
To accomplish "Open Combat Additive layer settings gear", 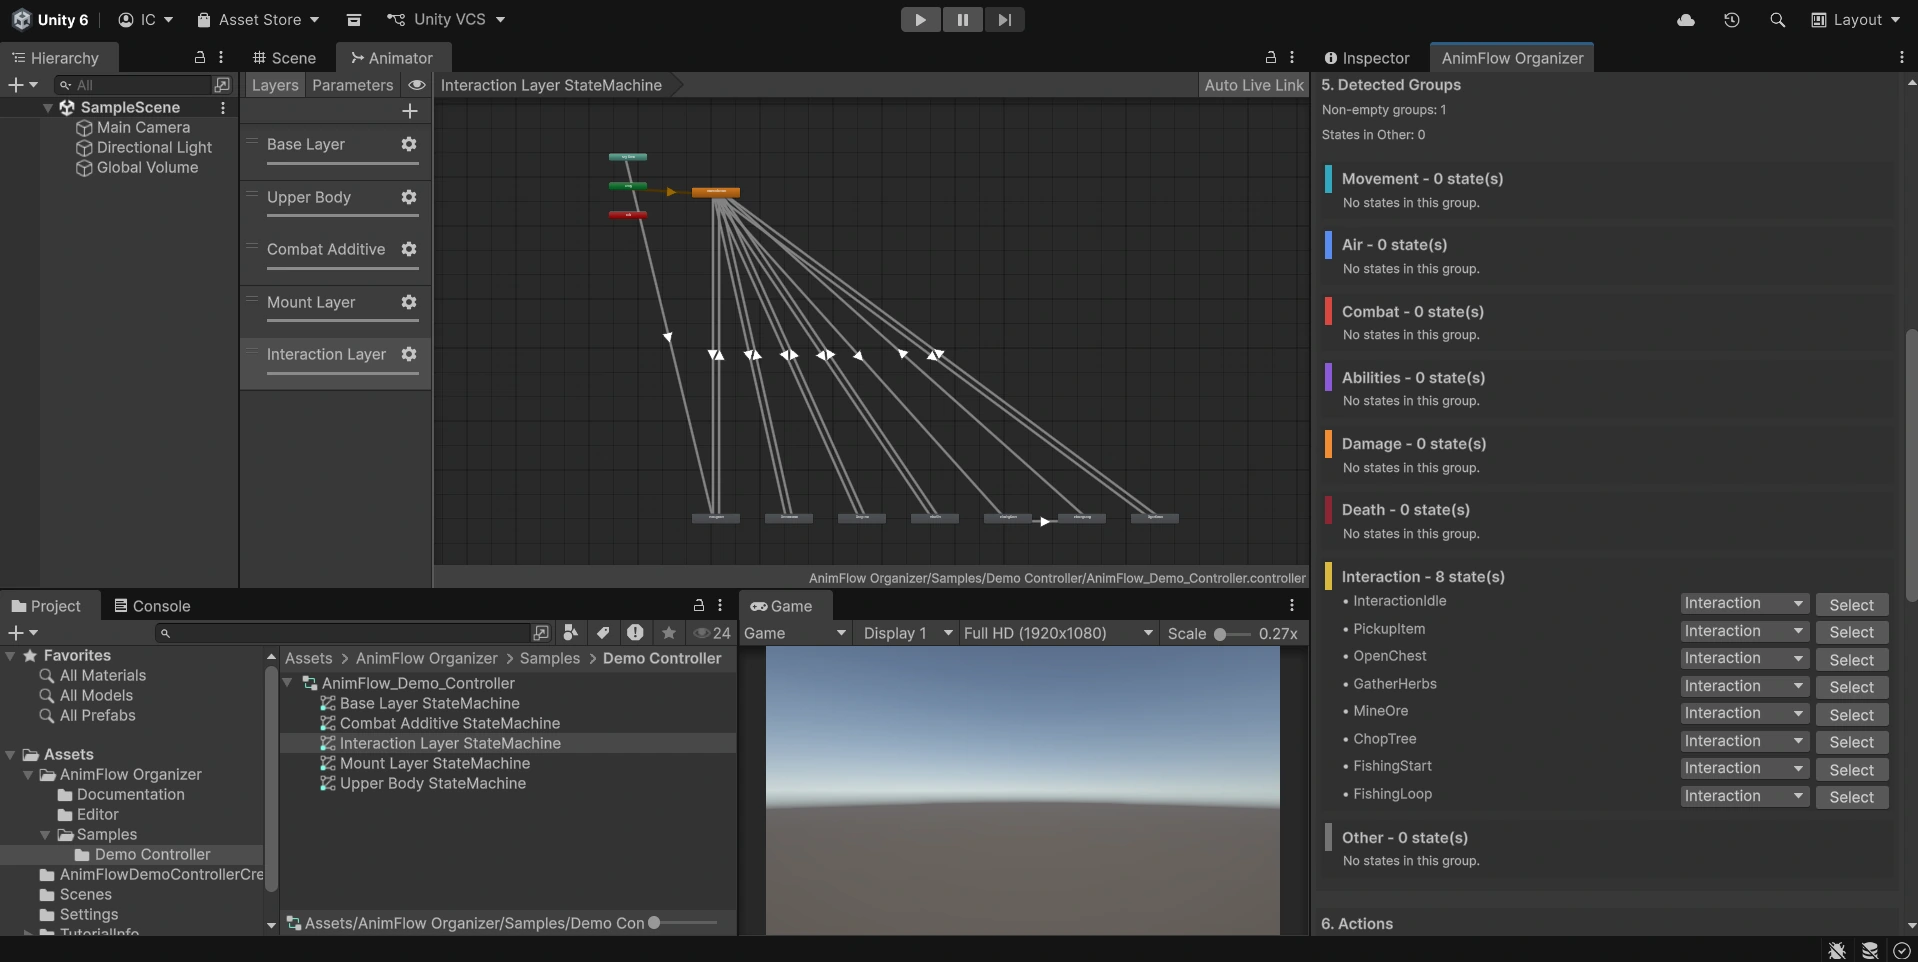I will (x=409, y=249).
